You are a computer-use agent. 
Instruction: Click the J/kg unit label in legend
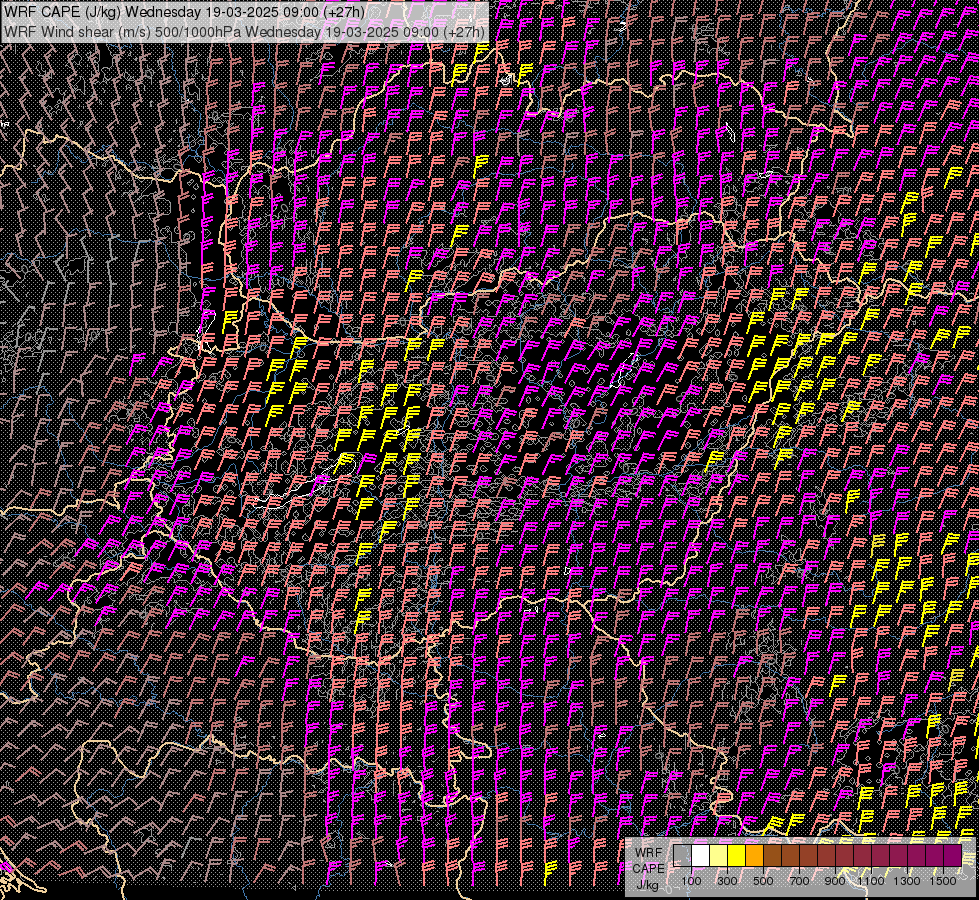(x=647, y=885)
